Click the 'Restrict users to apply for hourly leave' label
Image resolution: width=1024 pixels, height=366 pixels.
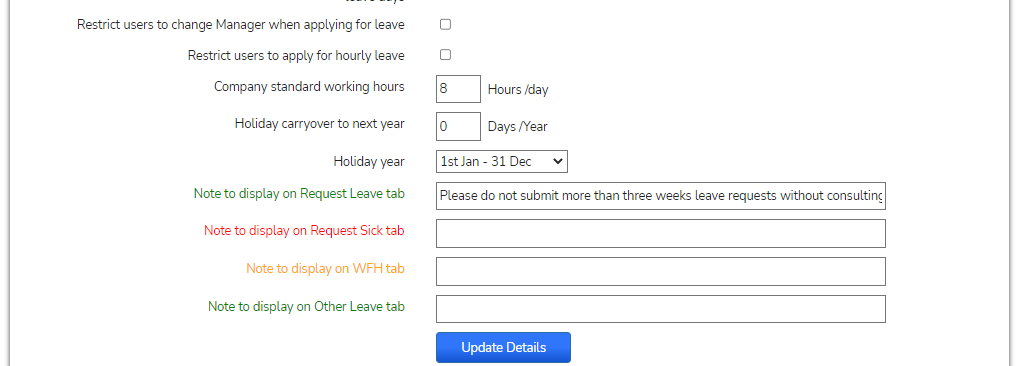[x=296, y=56]
